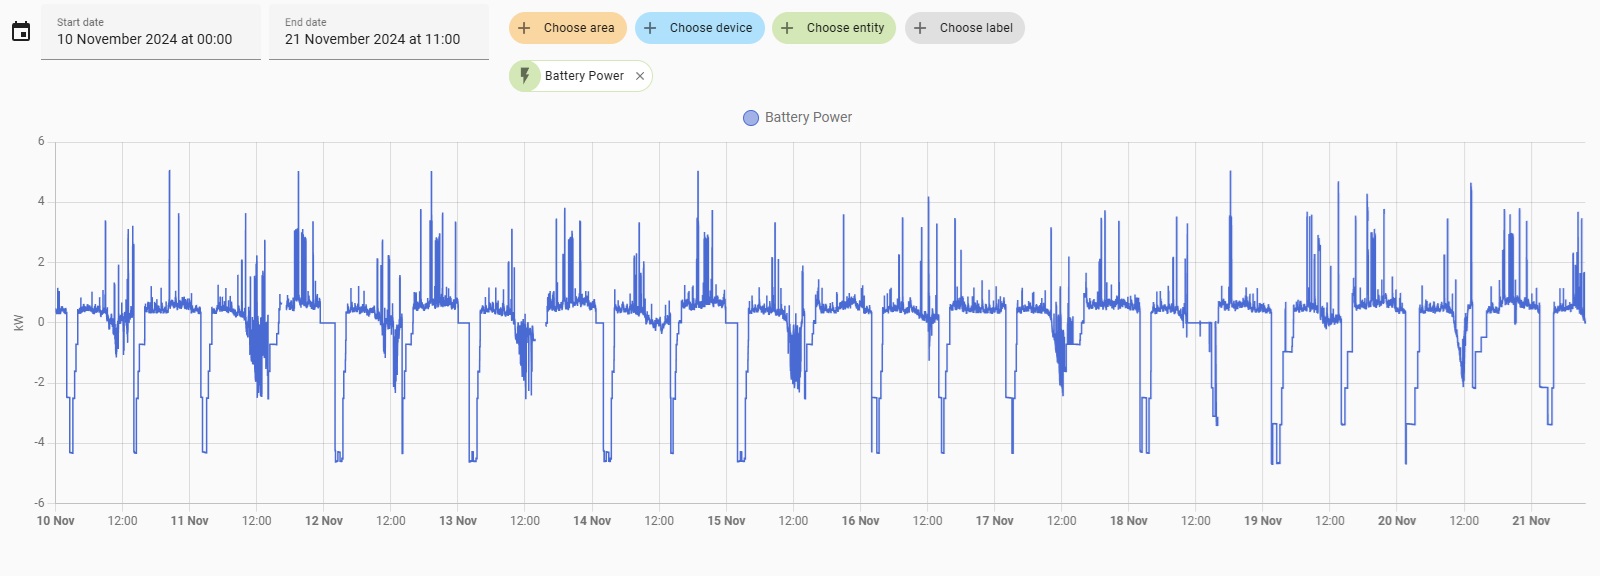Click the 21 Nov label on time axis

click(1531, 521)
